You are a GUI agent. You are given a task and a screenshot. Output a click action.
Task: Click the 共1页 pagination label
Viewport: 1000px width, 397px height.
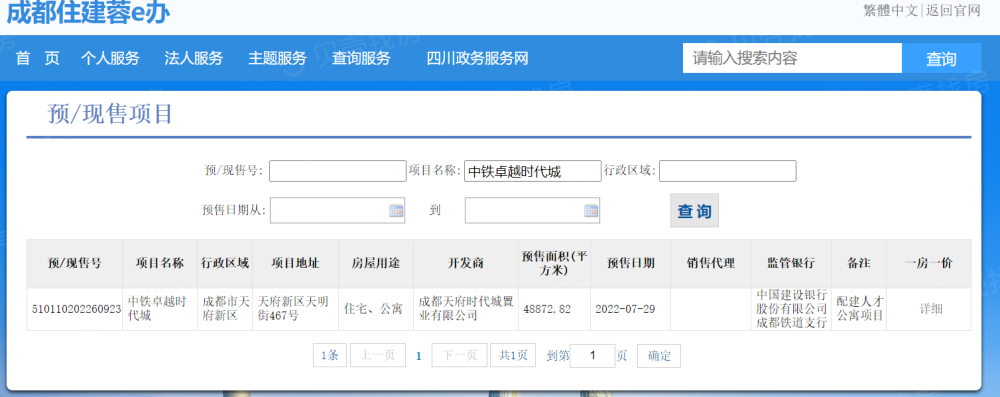tap(513, 356)
